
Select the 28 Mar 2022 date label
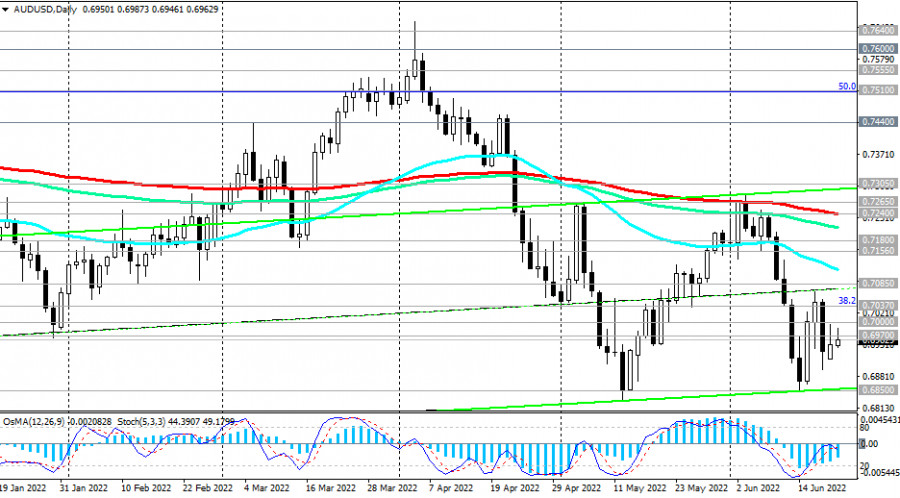392,488
